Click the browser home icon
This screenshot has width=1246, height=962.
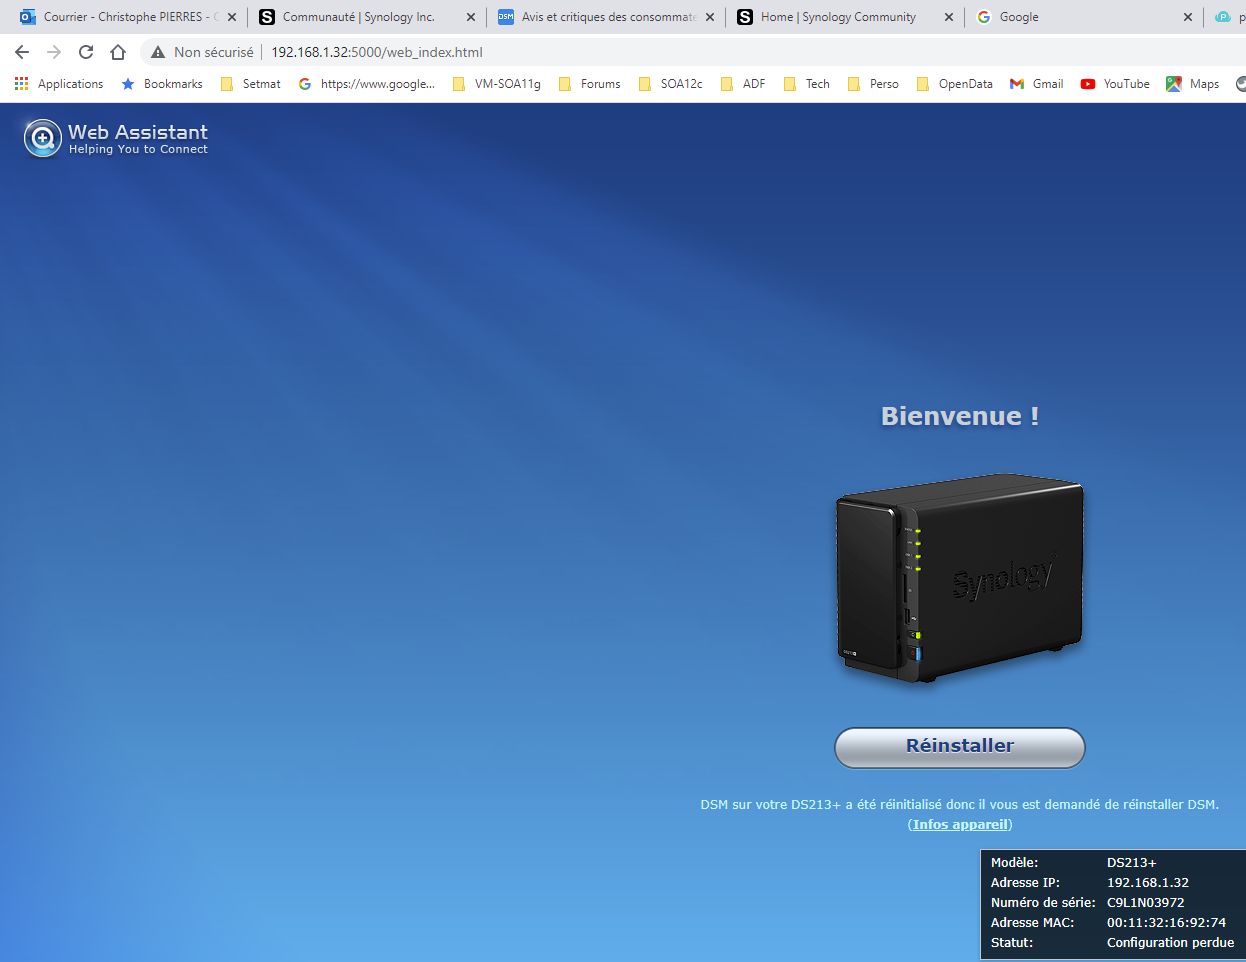coord(118,52)
